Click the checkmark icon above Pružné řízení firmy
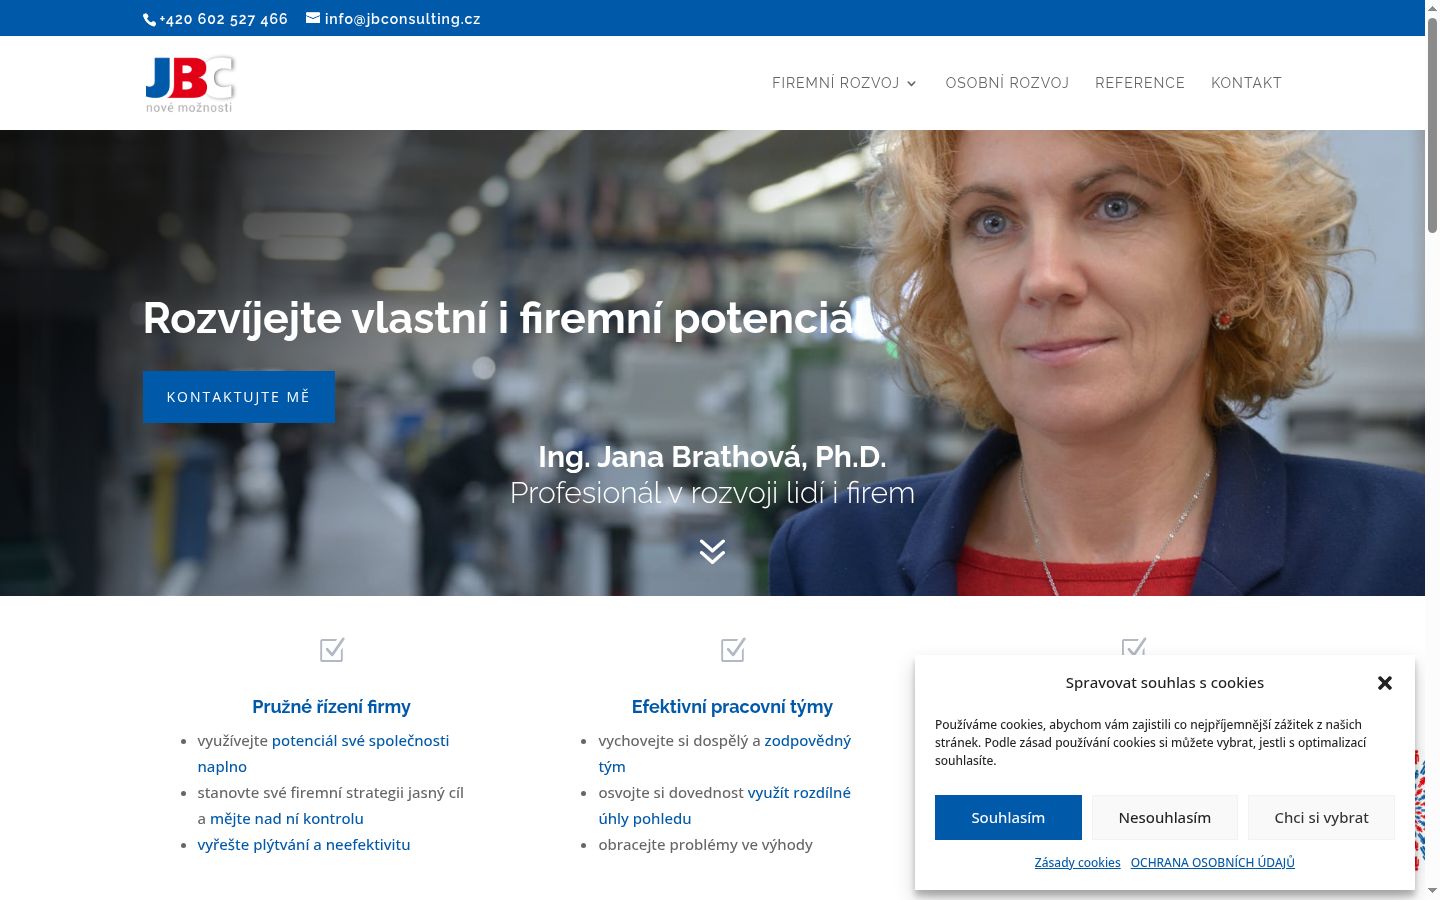 pos(332,650)
